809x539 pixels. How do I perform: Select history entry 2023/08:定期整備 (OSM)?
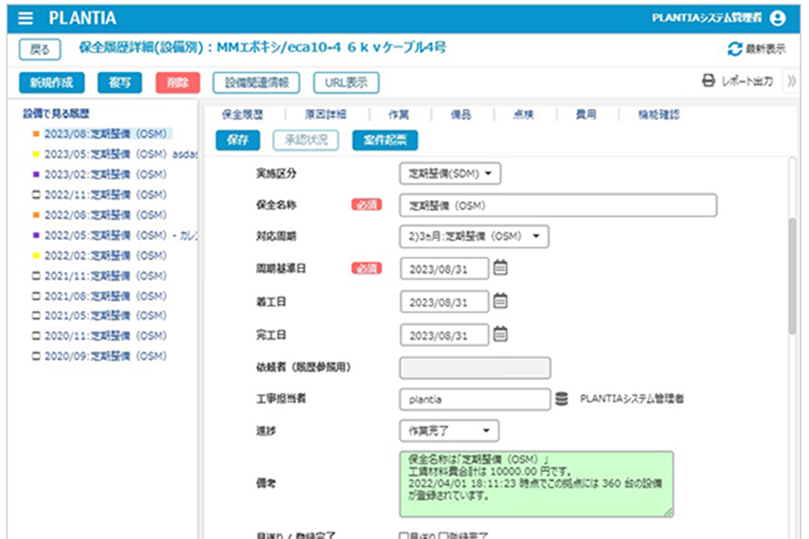[106, 134]
